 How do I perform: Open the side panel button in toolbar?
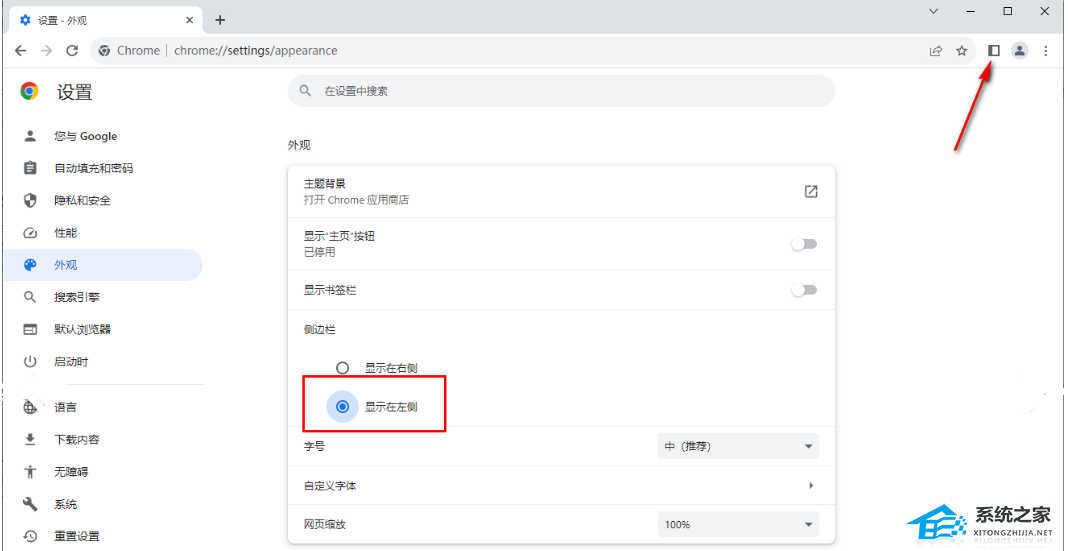coord(994,50)
